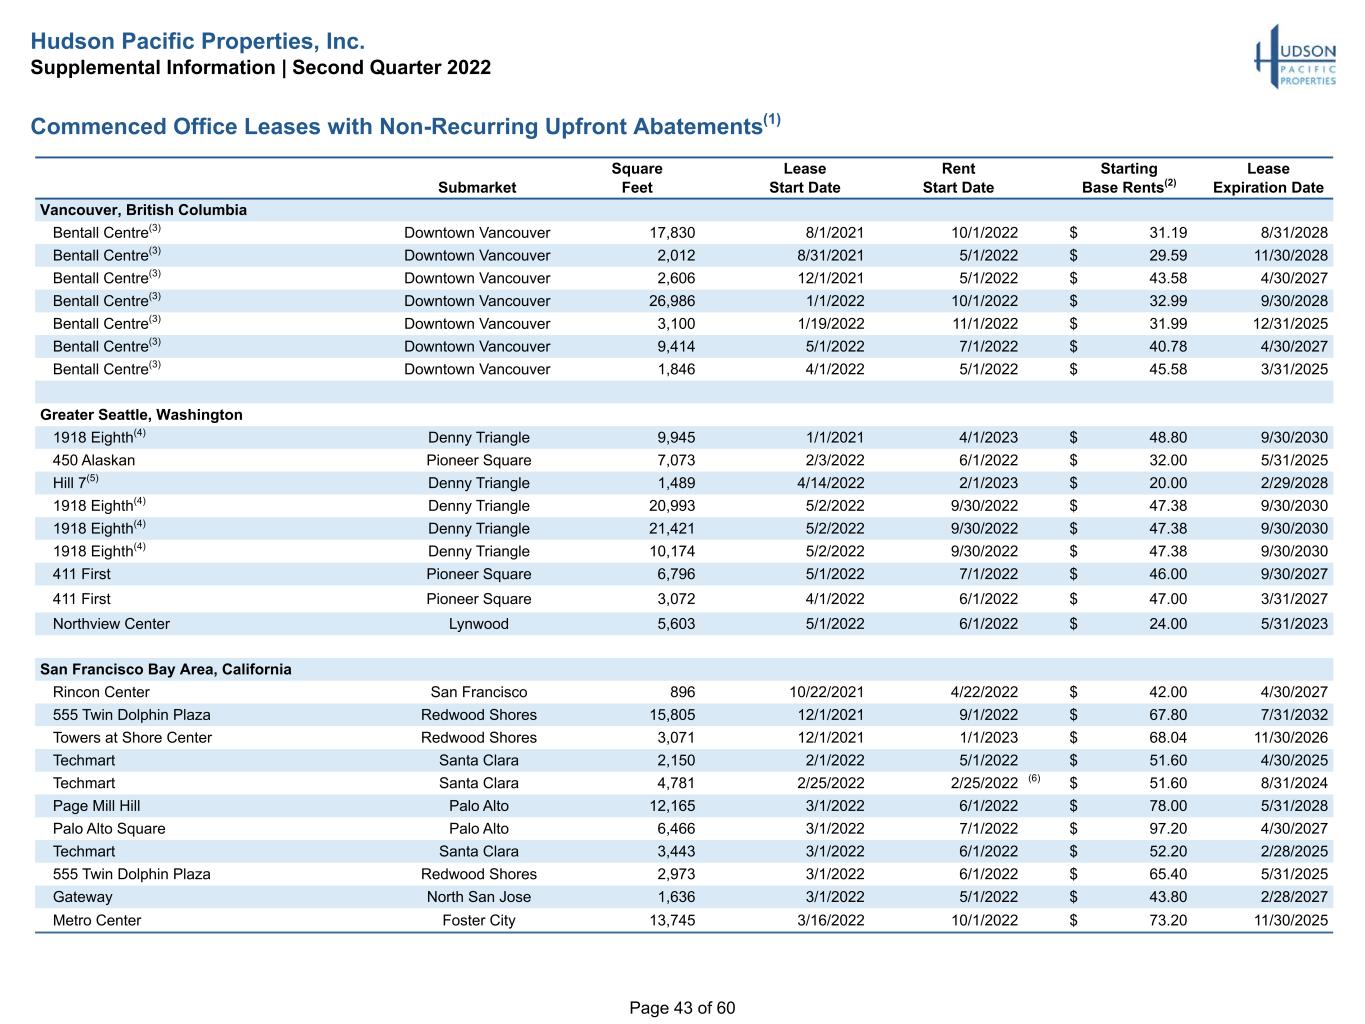
Task: Click the Submarket column header
Action: [x=477, y=187]
